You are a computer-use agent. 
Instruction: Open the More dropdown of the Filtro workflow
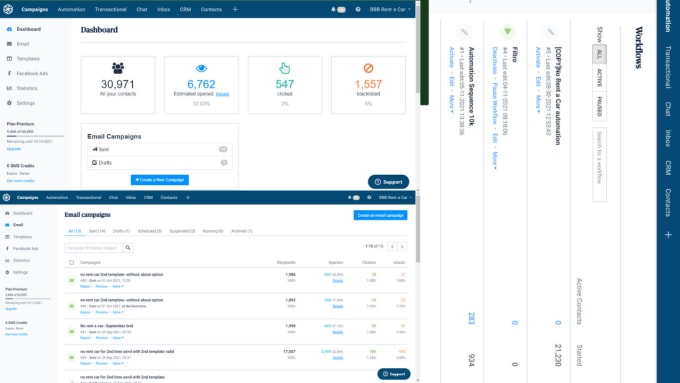pyautogui.click(x=495, y=159)
